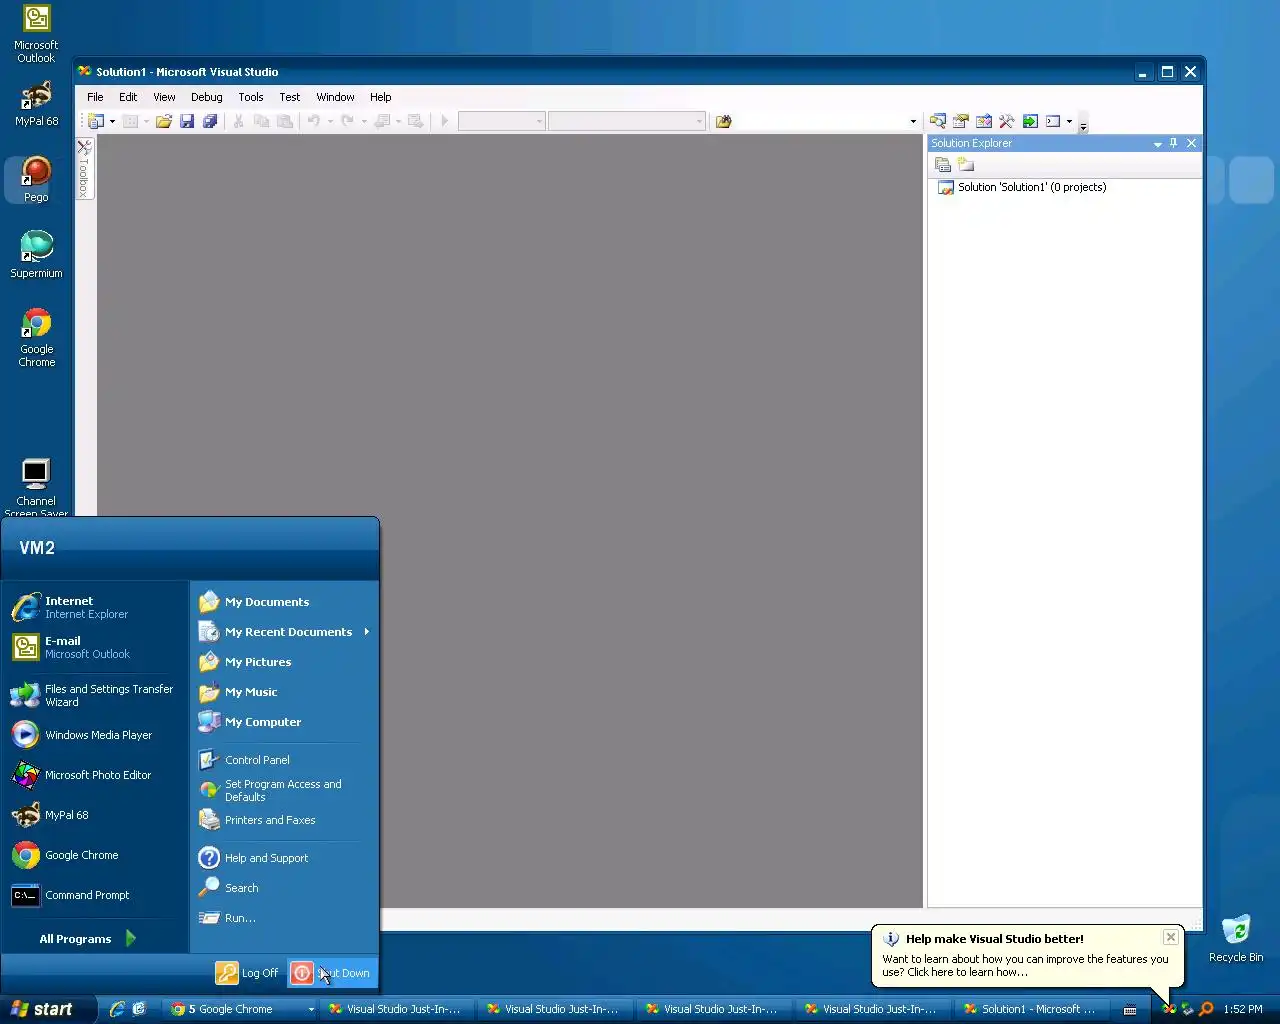The width and height of the screenshot is (1280, 1024).
Task: Toggle auto-hide pin on Solution Explorer
Action: pos(1174,143)
